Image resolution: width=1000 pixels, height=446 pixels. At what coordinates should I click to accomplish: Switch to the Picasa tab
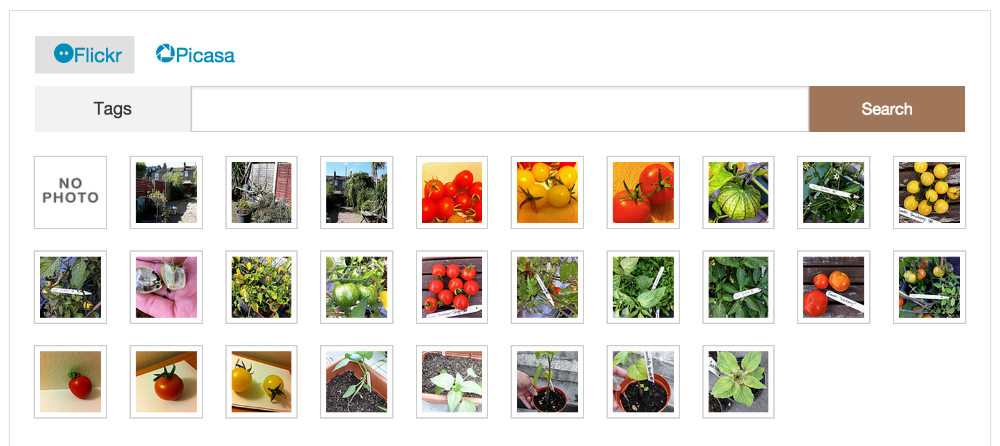(195, 55)
